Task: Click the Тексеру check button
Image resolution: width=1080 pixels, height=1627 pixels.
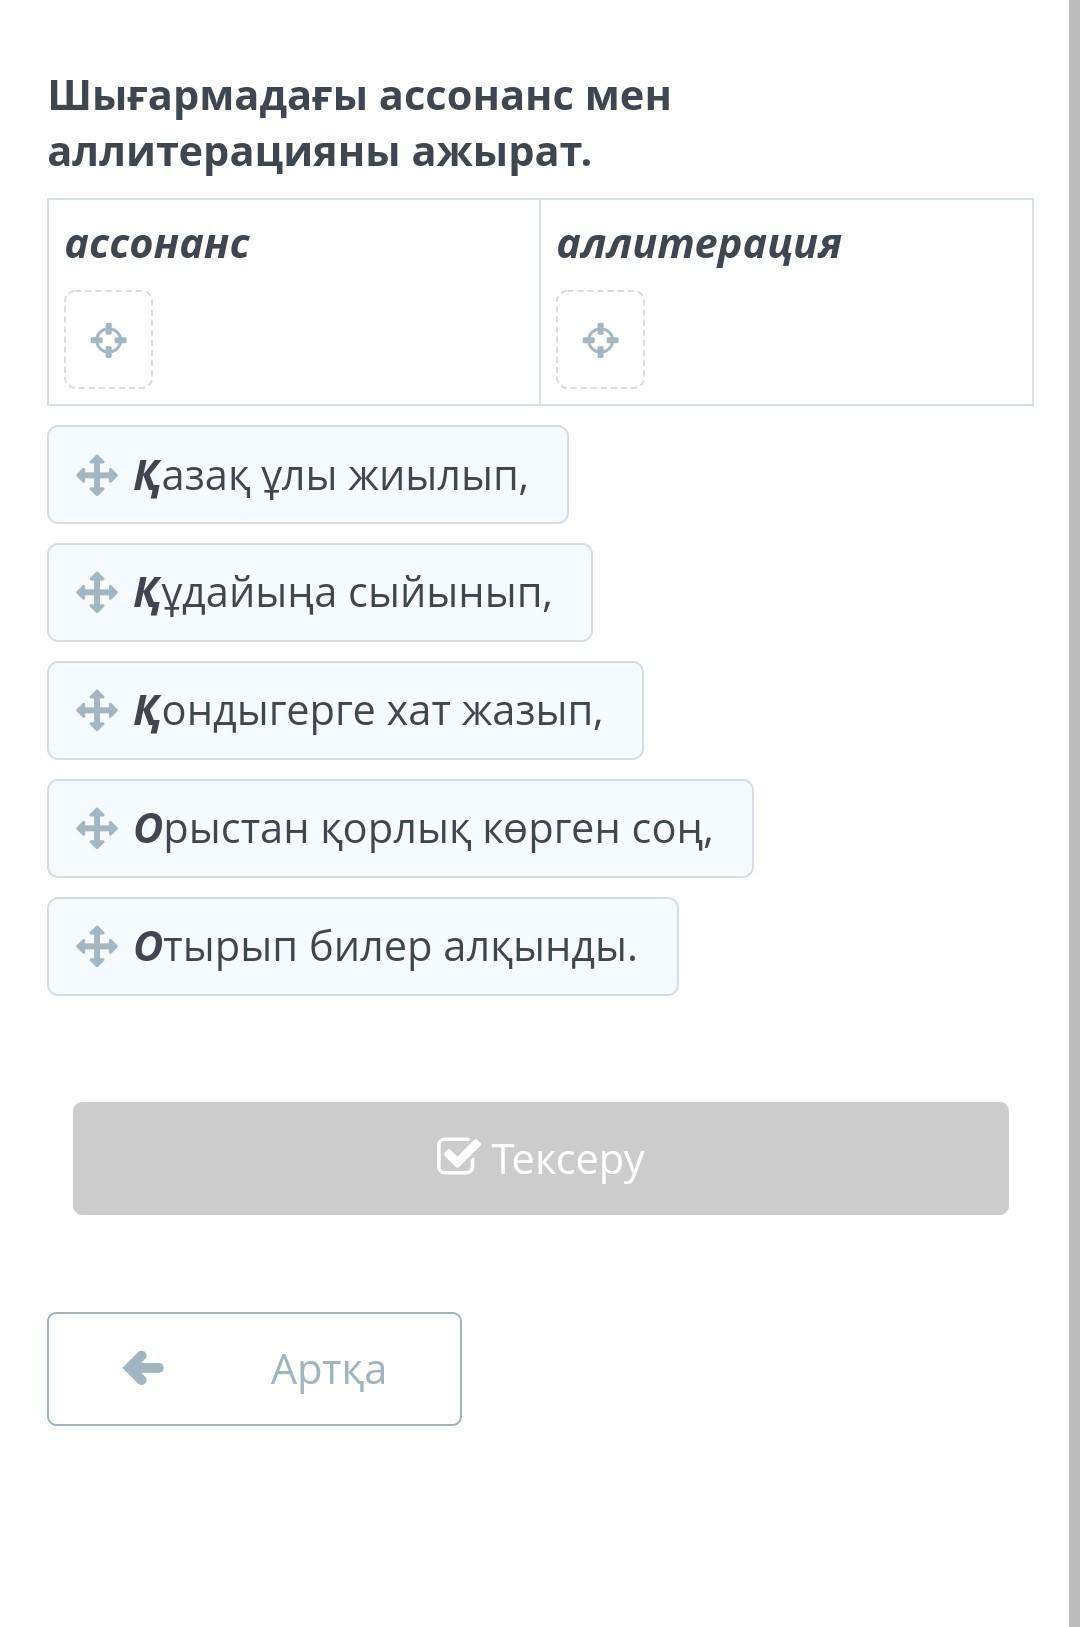Action: click(541, 1158)
